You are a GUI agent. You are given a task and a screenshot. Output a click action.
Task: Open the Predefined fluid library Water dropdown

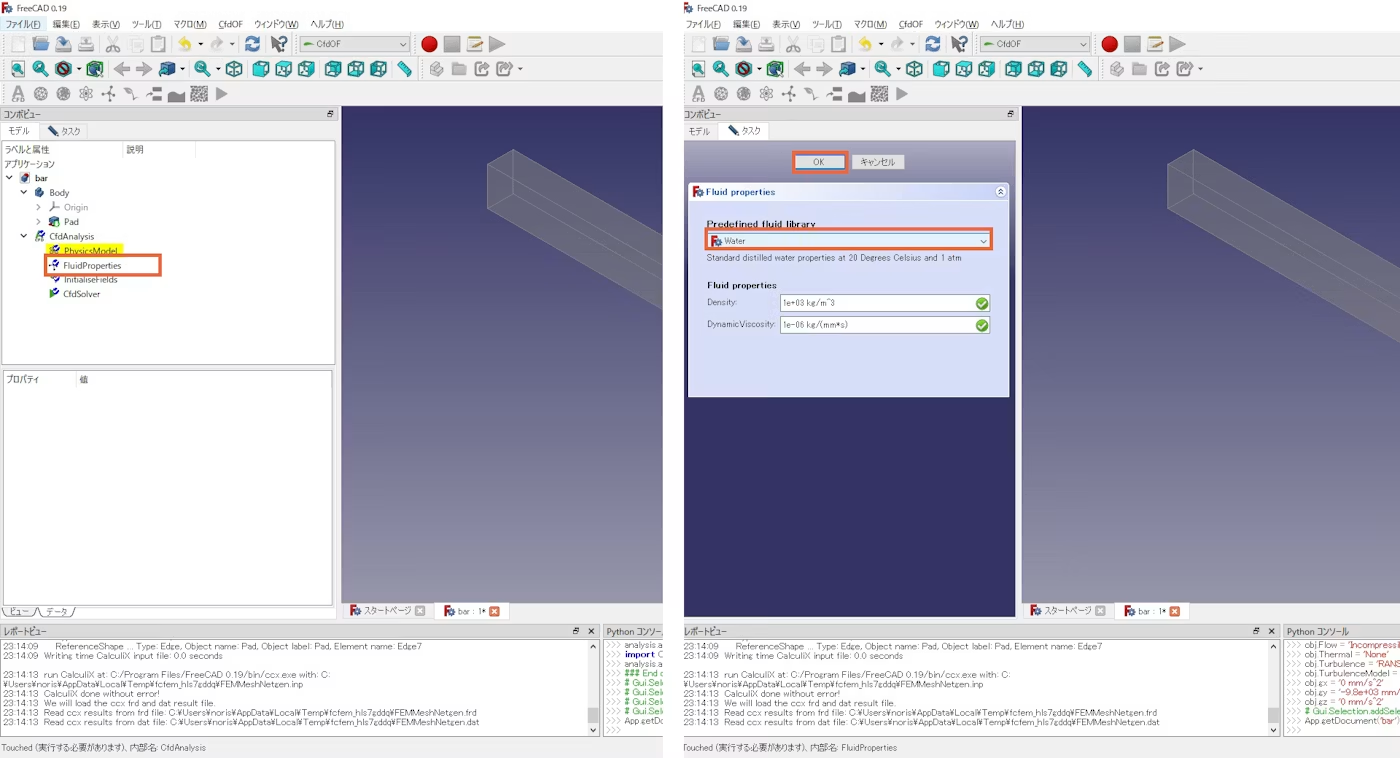pyautogui.click(x=849, y=241)
